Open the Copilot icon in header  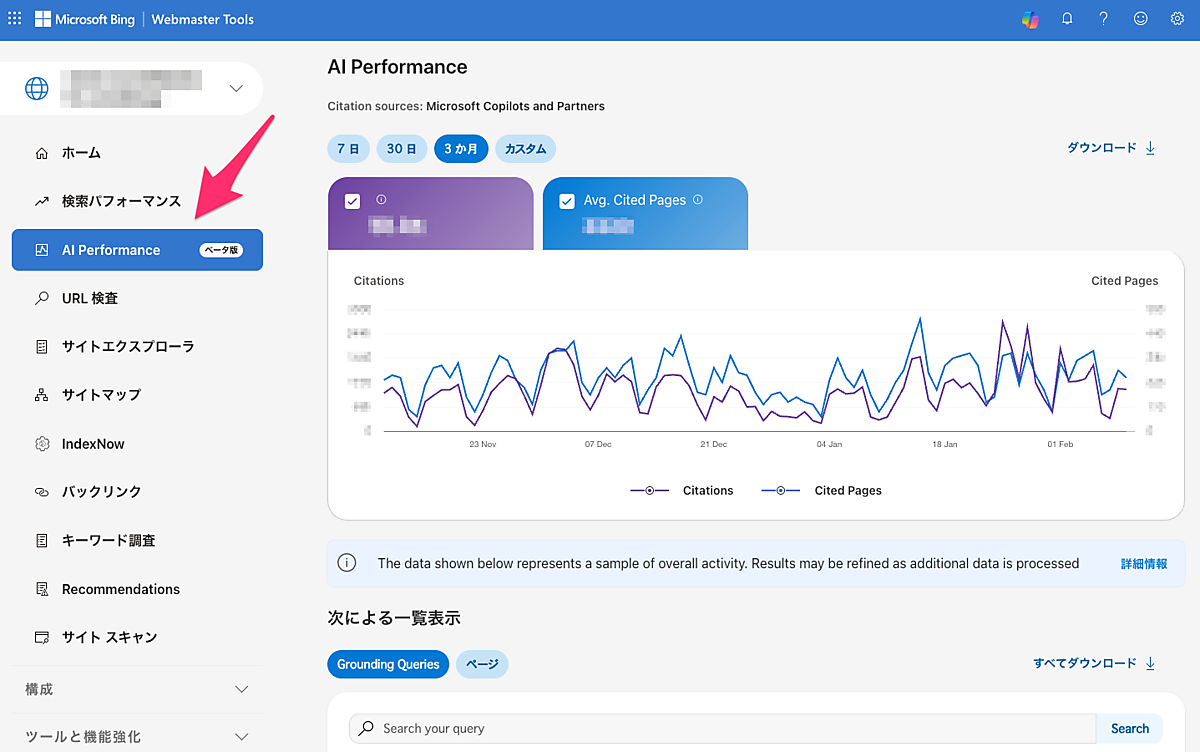coord(1030,19)
